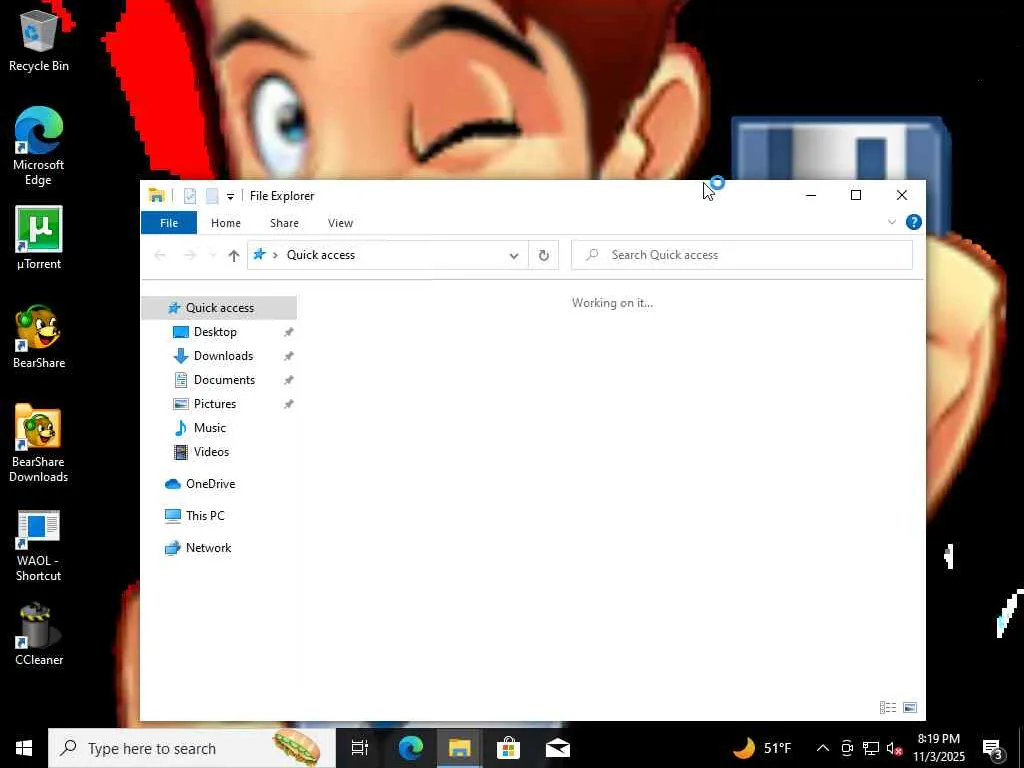This screenshot has height=768, width=1024.
Task: Expand the ribbon with the chevron
Action: pyautogui.click(x=891, y=222)
